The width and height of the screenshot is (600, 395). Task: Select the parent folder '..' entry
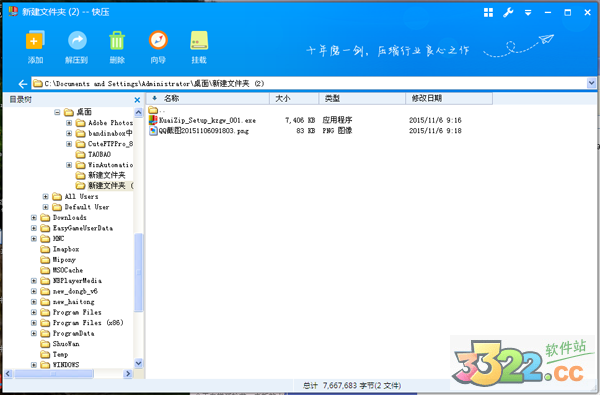coord(157,110)
